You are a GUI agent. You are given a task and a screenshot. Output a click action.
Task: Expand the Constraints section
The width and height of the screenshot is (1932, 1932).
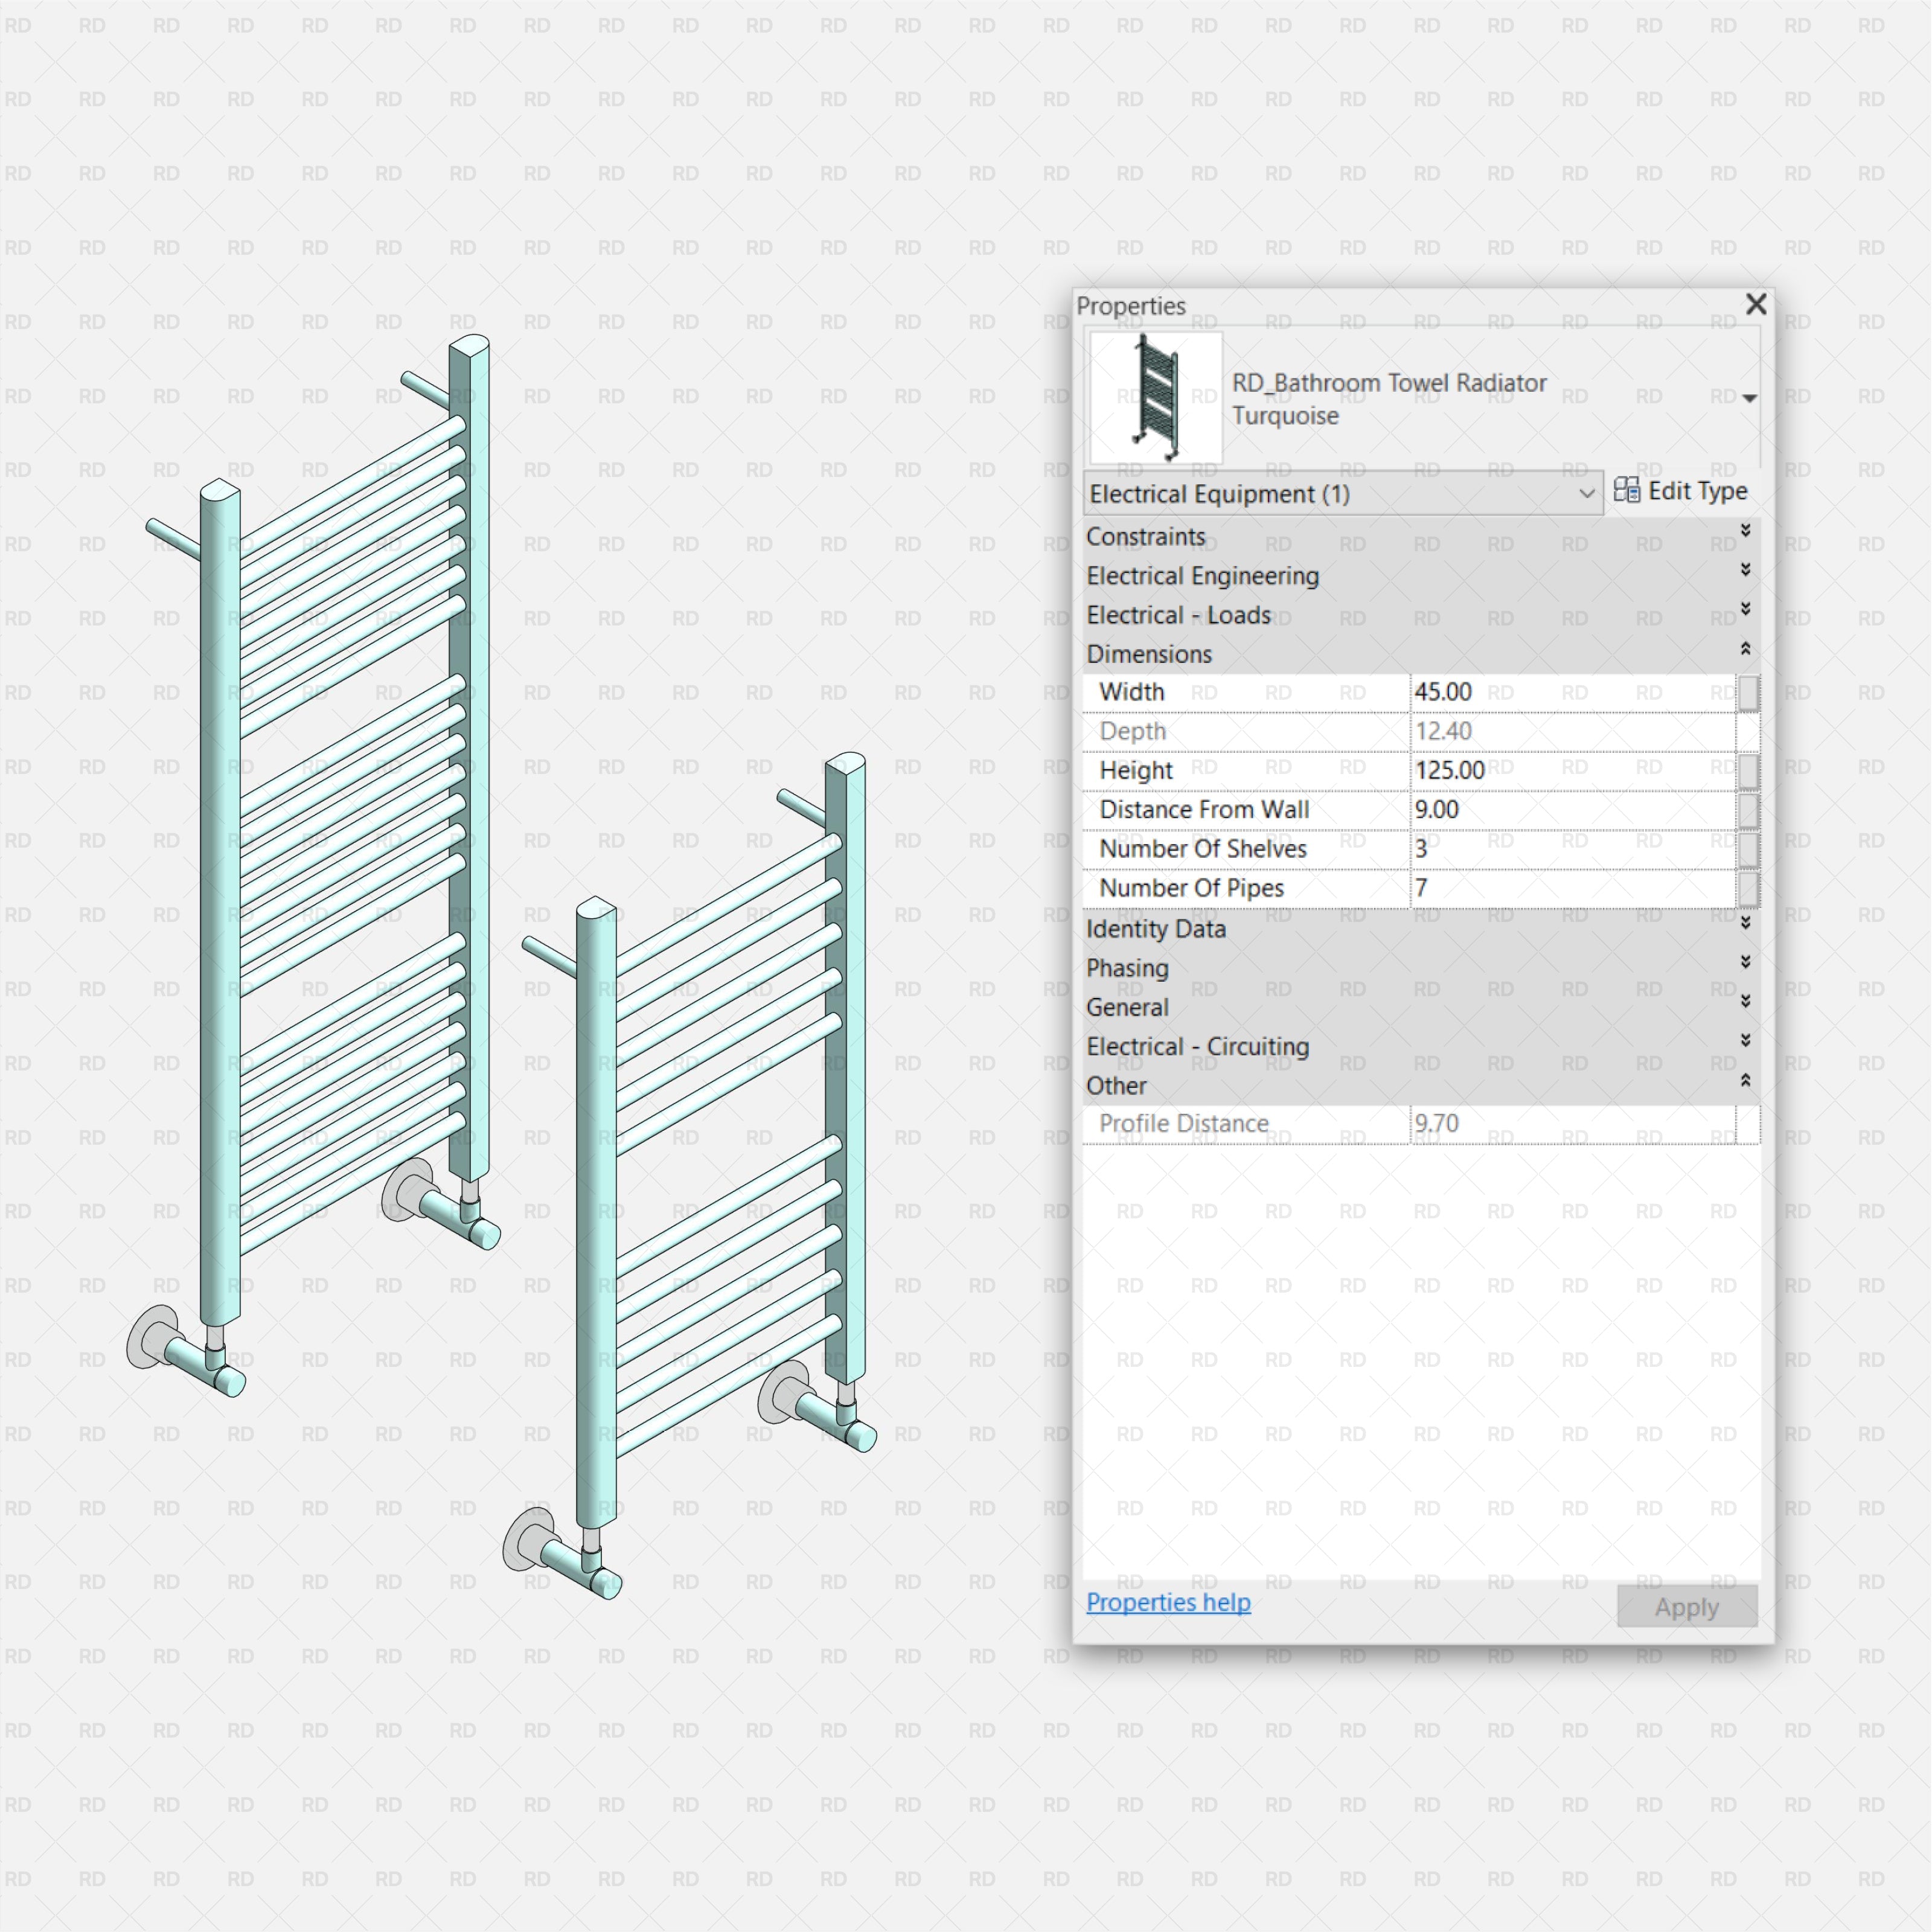tap(1746, 535)
